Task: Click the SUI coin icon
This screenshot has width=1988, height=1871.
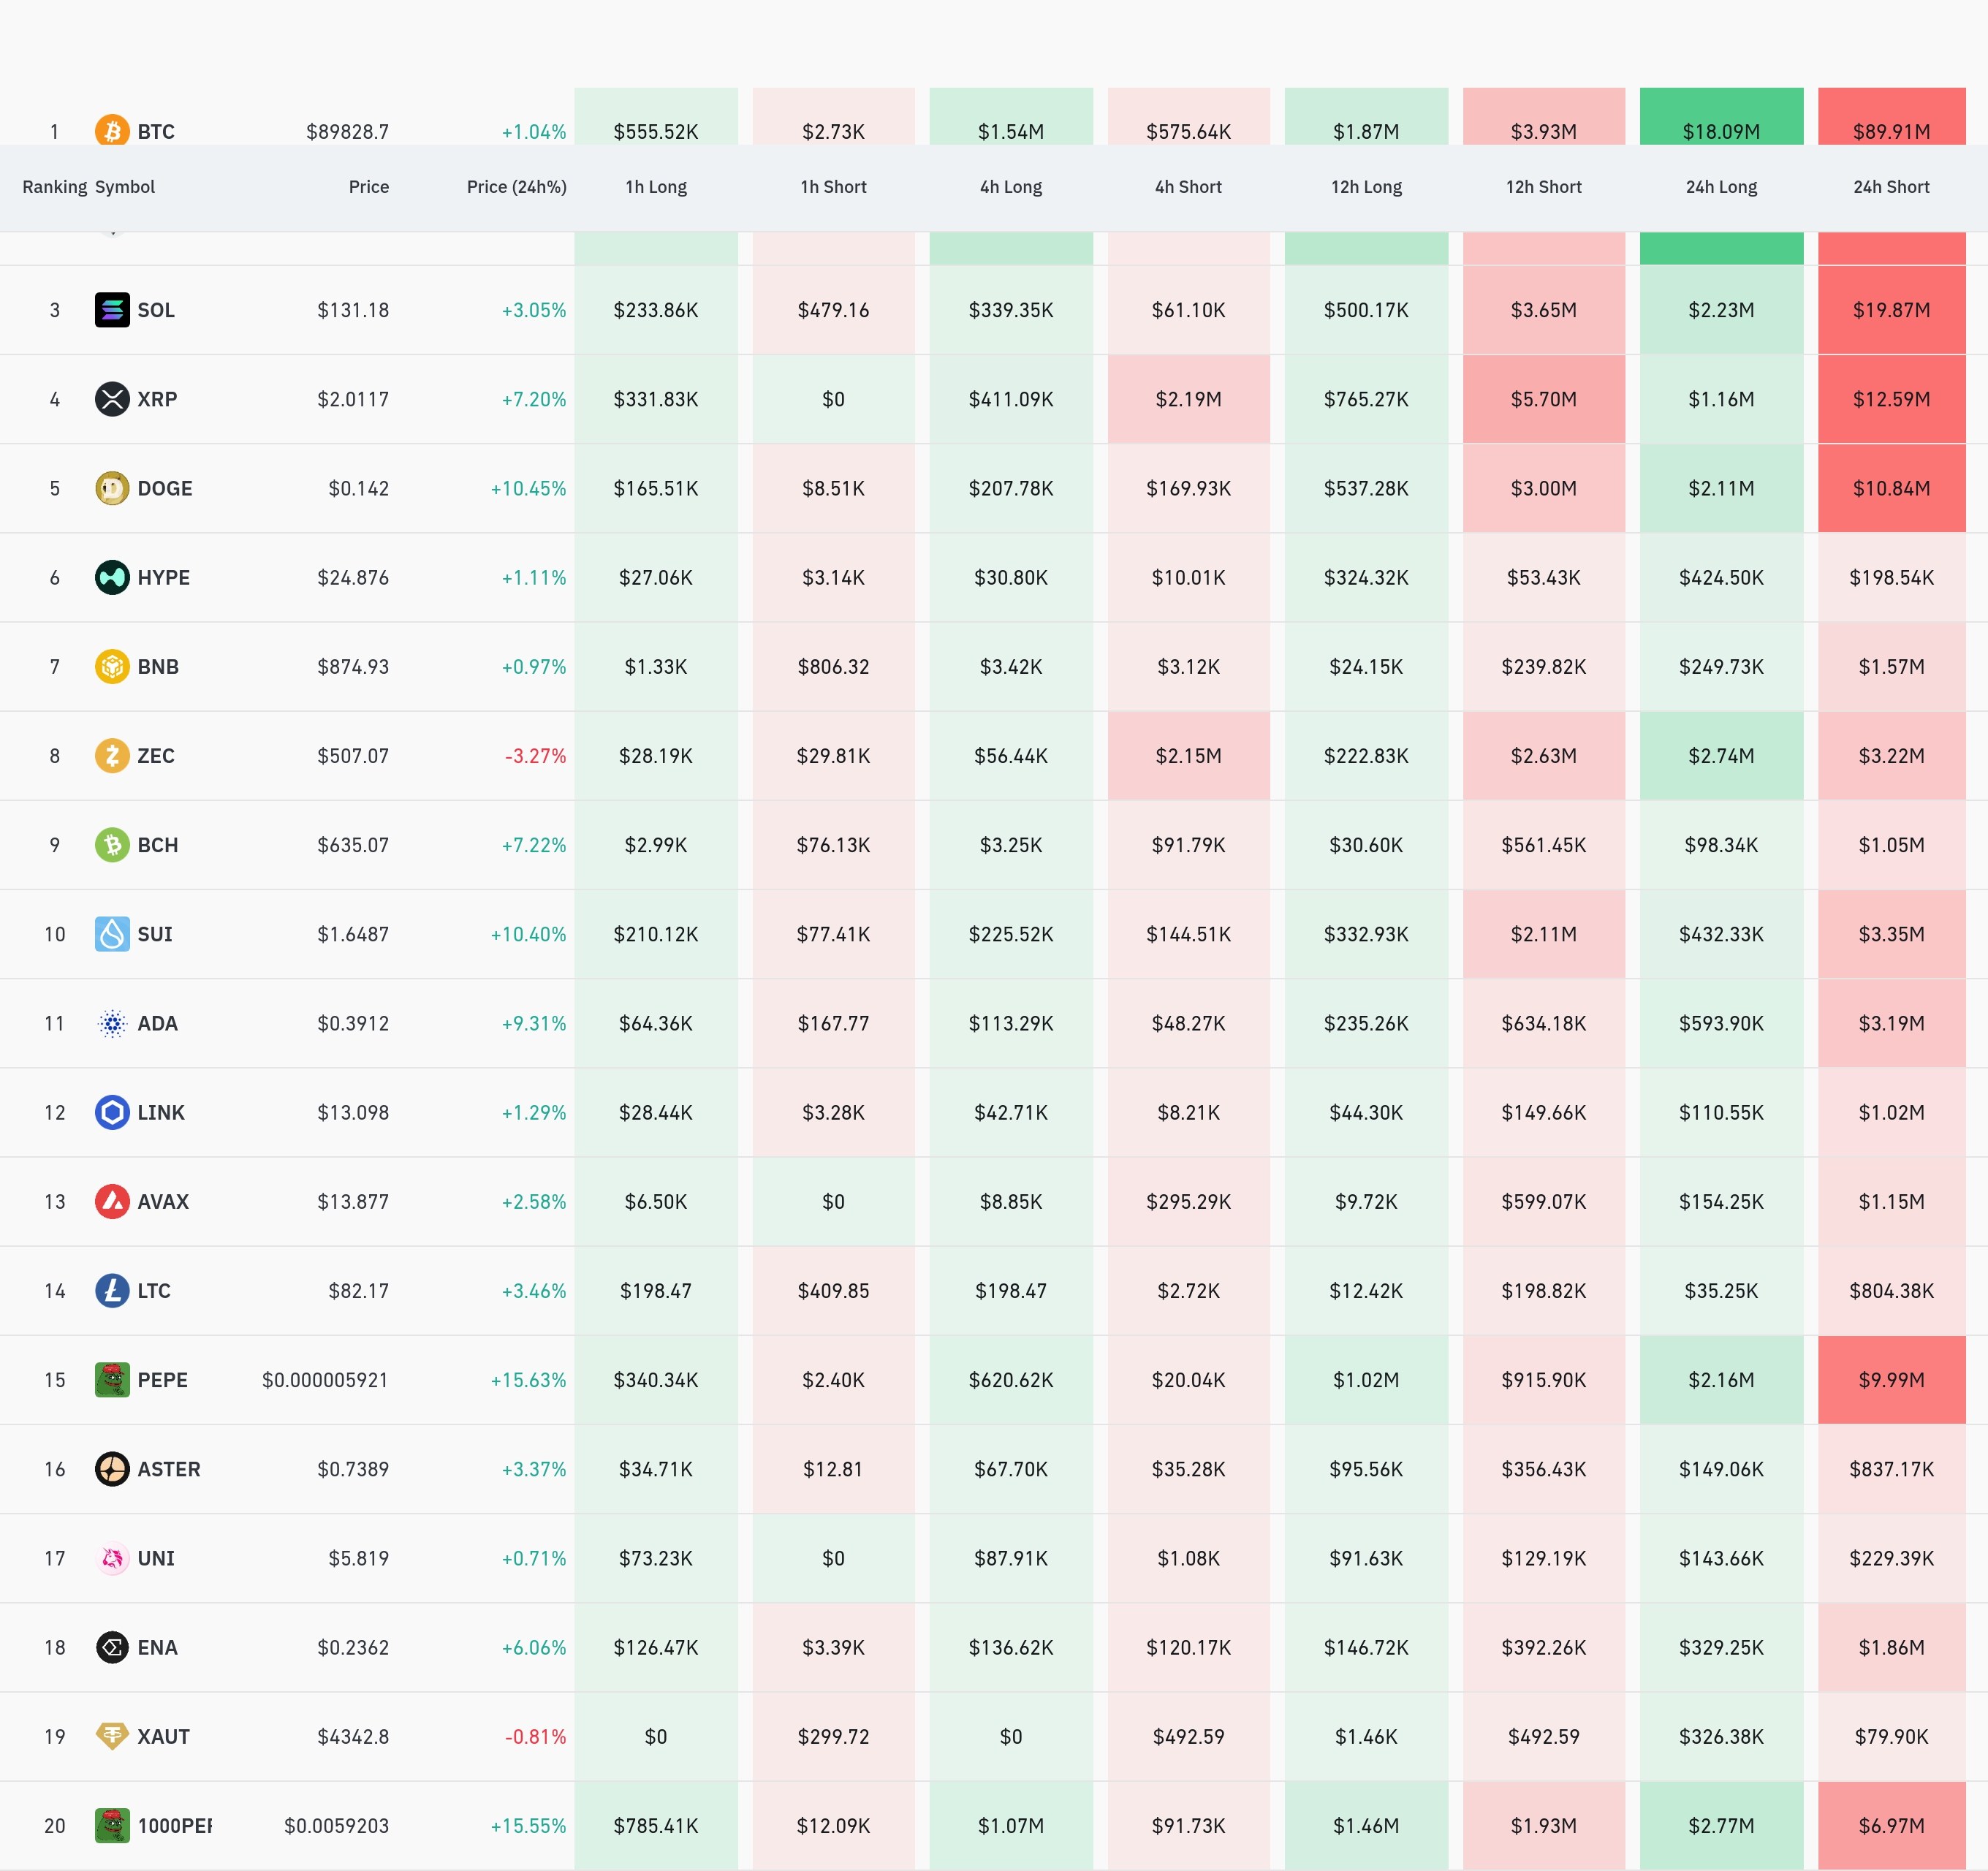Action: point(112,934)
